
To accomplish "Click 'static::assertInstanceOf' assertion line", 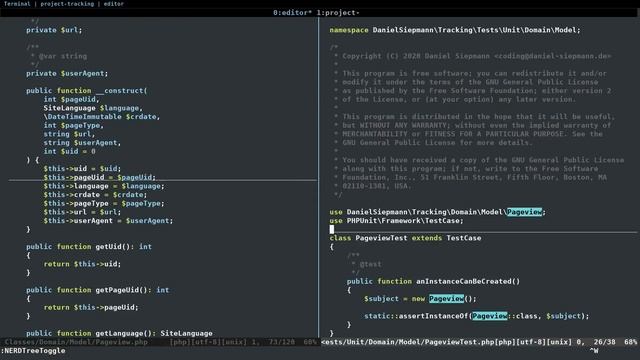I will tap(477, 316).
